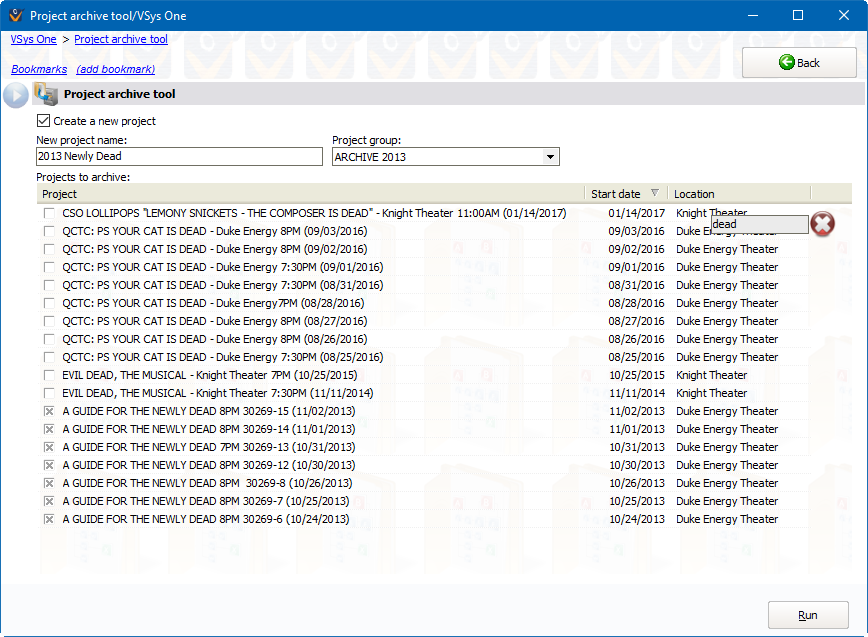Screen dimensions: 868x637
Task: Click the blue play arrow icon
Action: point(16,95)
